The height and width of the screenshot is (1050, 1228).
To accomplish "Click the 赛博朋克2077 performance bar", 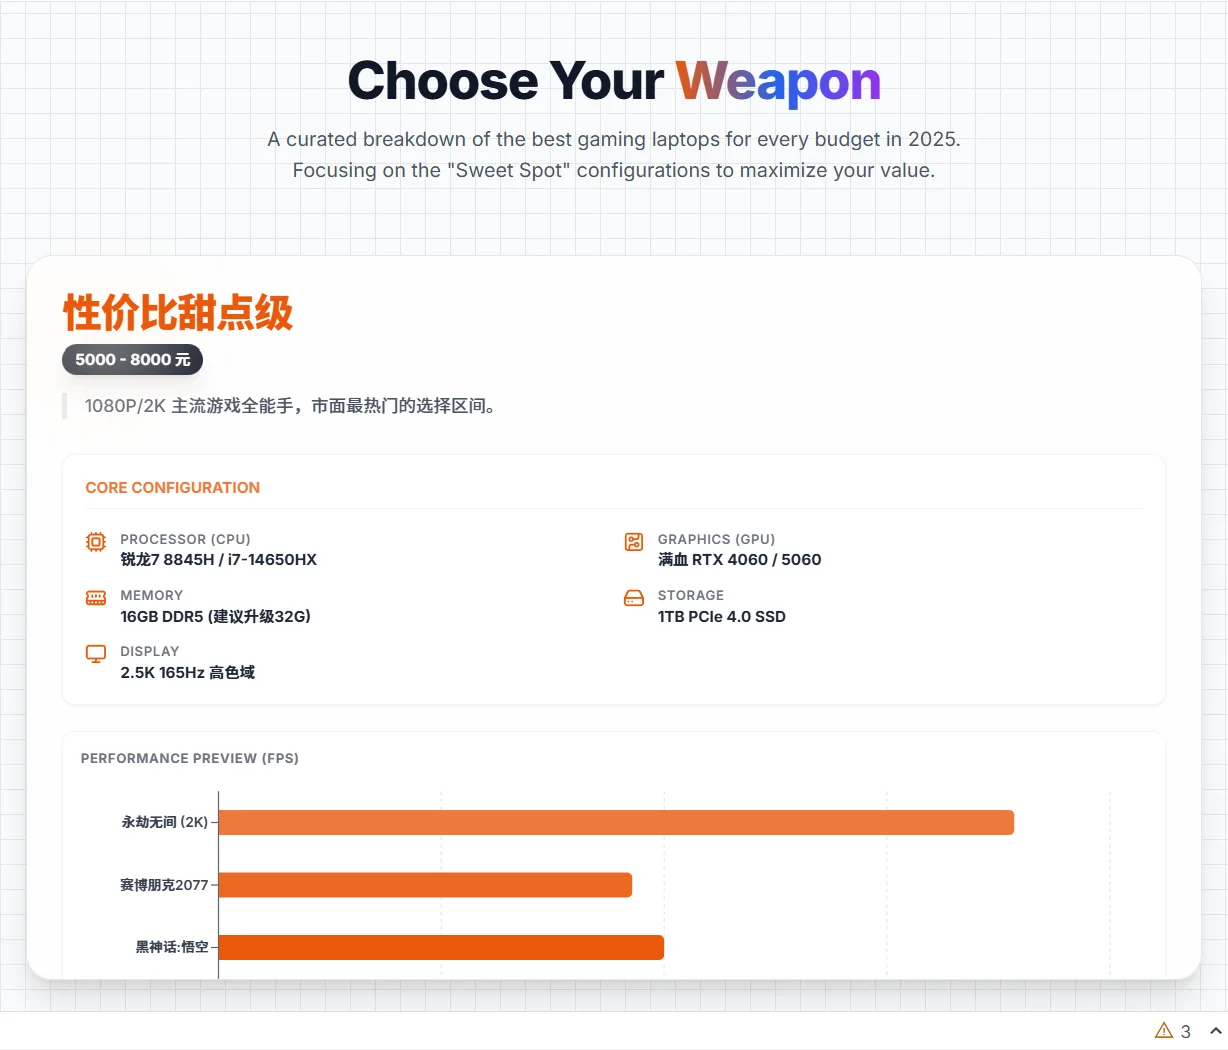I will click(x=425, y=885).
